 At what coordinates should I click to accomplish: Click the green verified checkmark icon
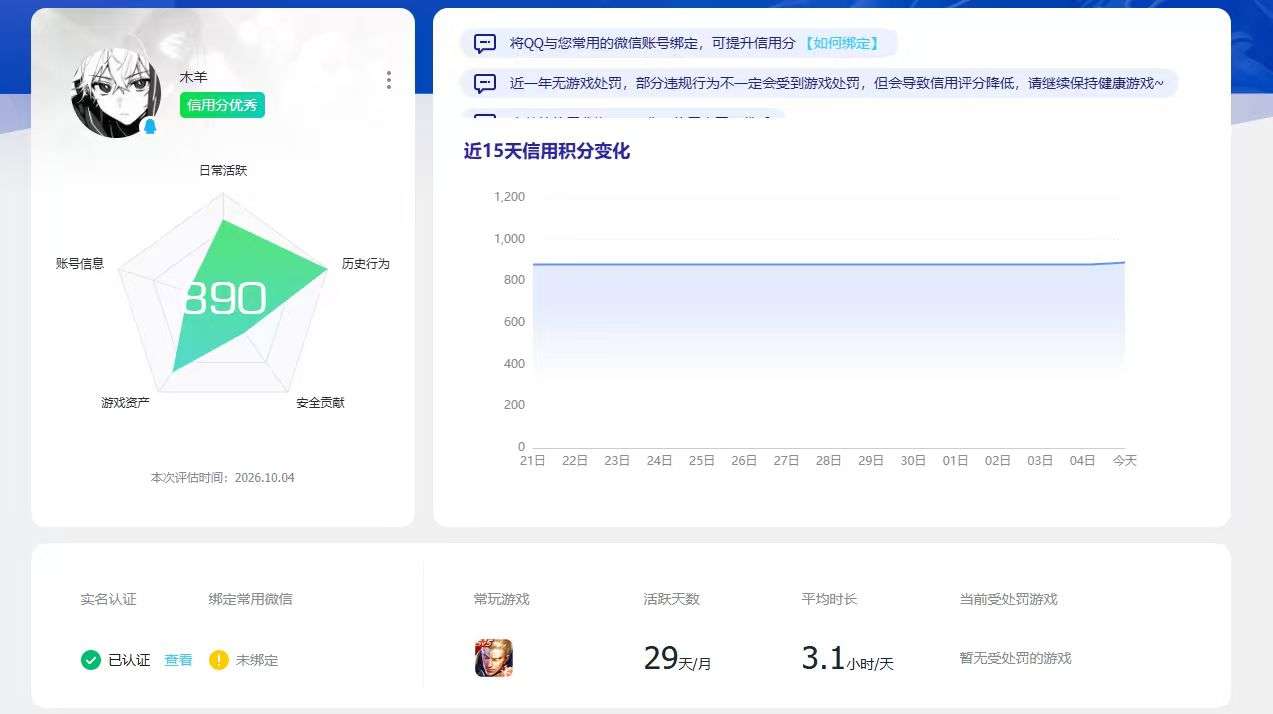tap(91, 660)
